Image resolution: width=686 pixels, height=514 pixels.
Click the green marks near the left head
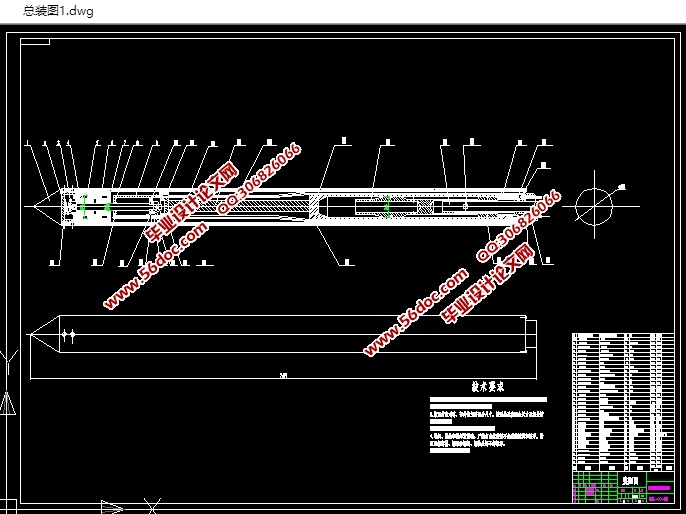tap(86, 207)
